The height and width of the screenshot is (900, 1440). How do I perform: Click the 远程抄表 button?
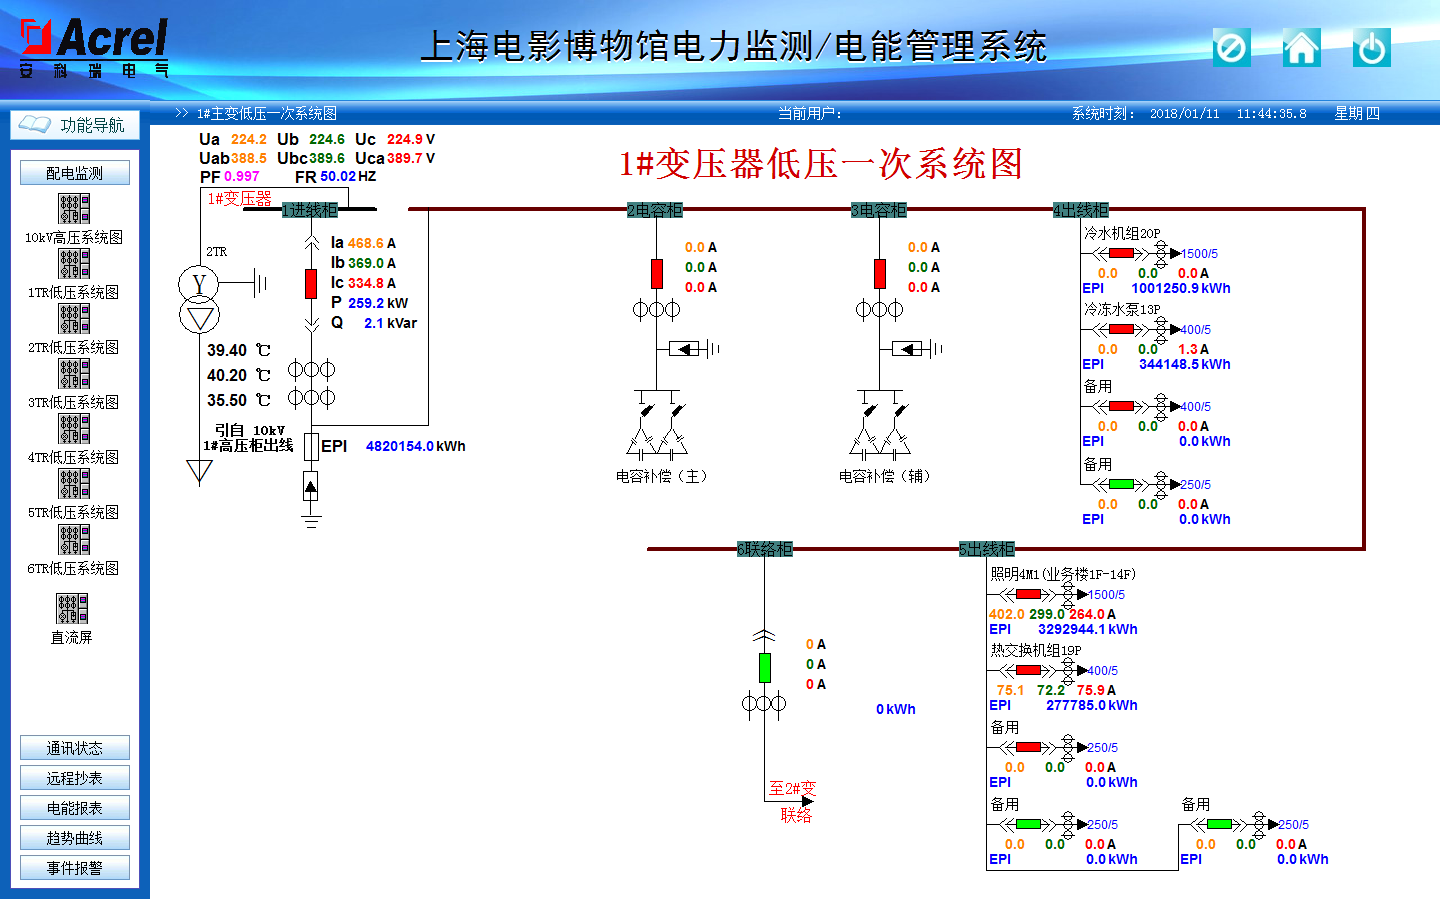(x=75, y=778)
